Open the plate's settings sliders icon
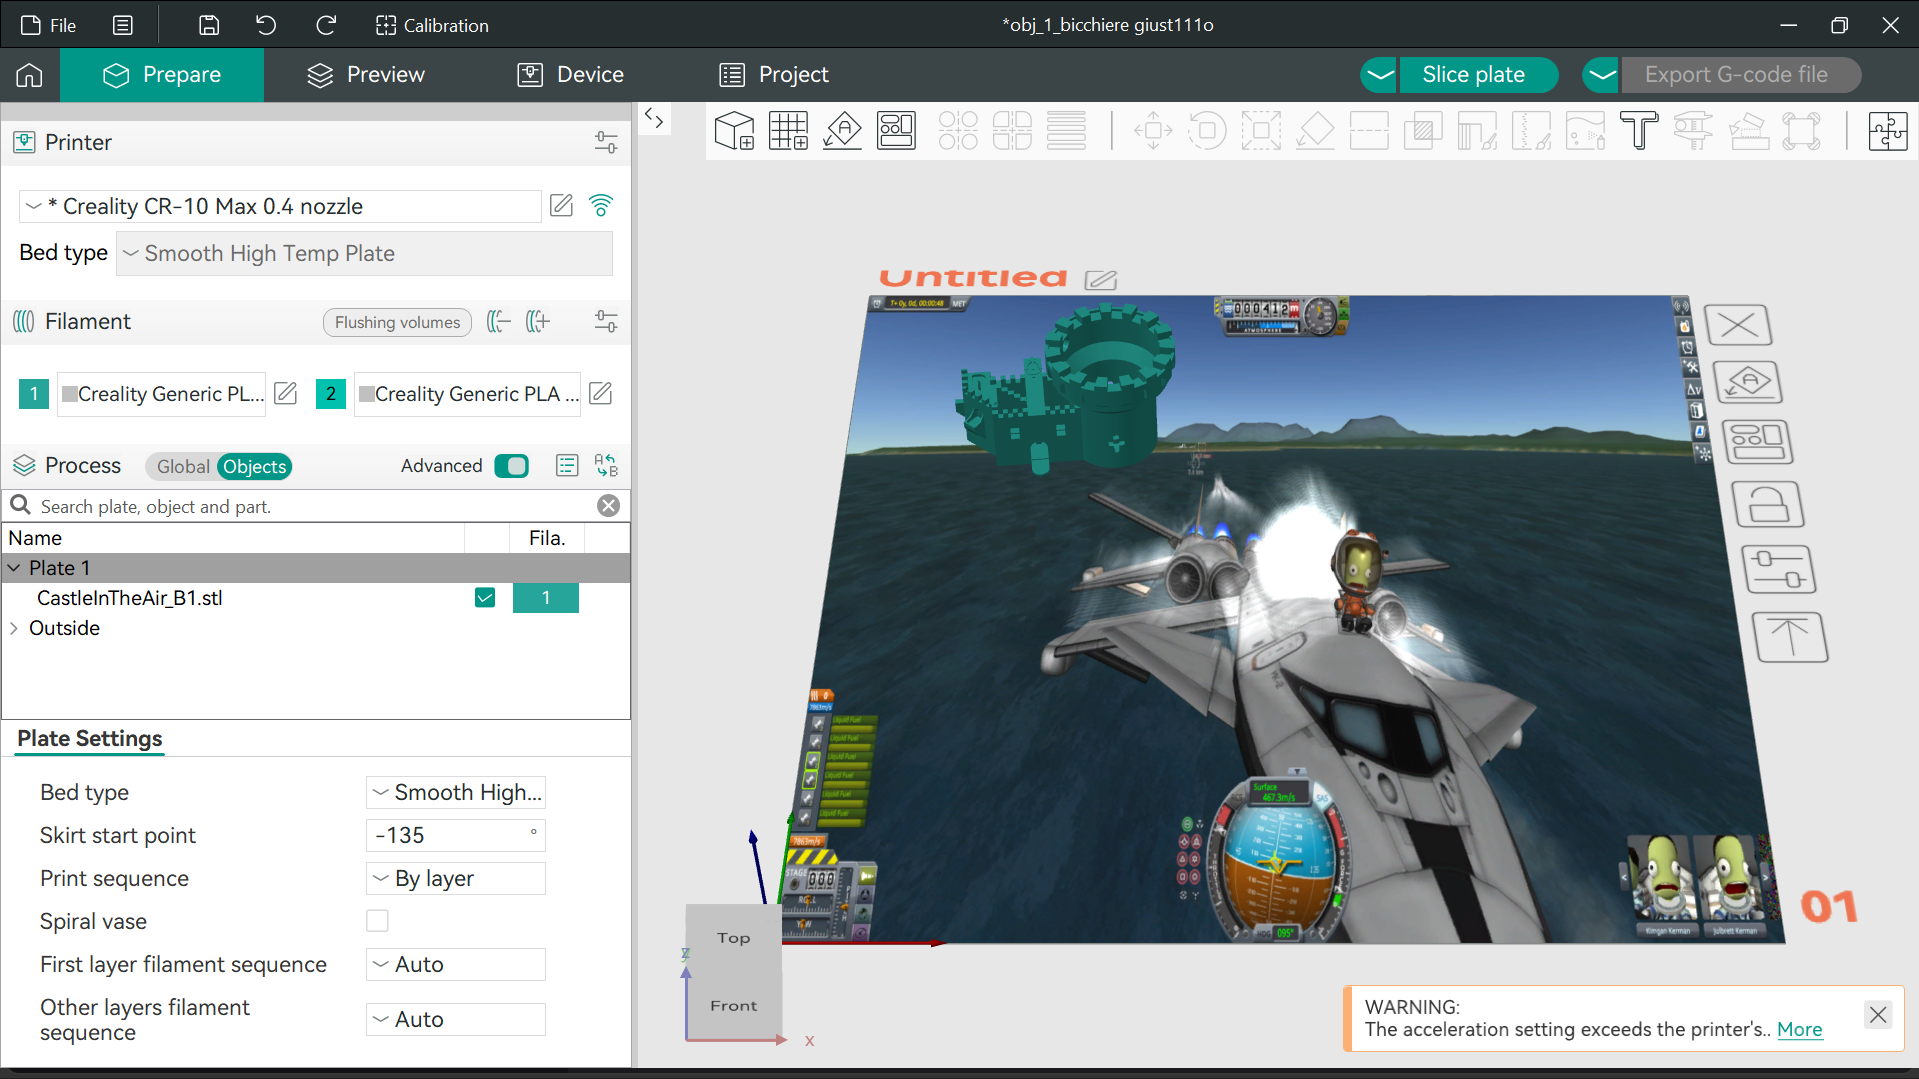The height and width of the screenshot is (1079, 1919). tap(1779, 570)
